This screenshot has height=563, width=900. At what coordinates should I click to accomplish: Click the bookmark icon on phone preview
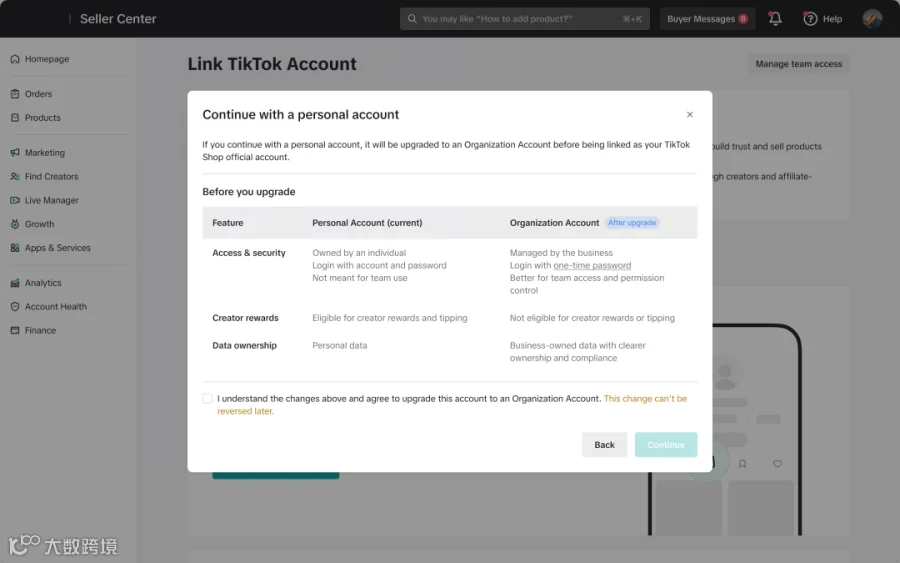(x=742, y=464)
